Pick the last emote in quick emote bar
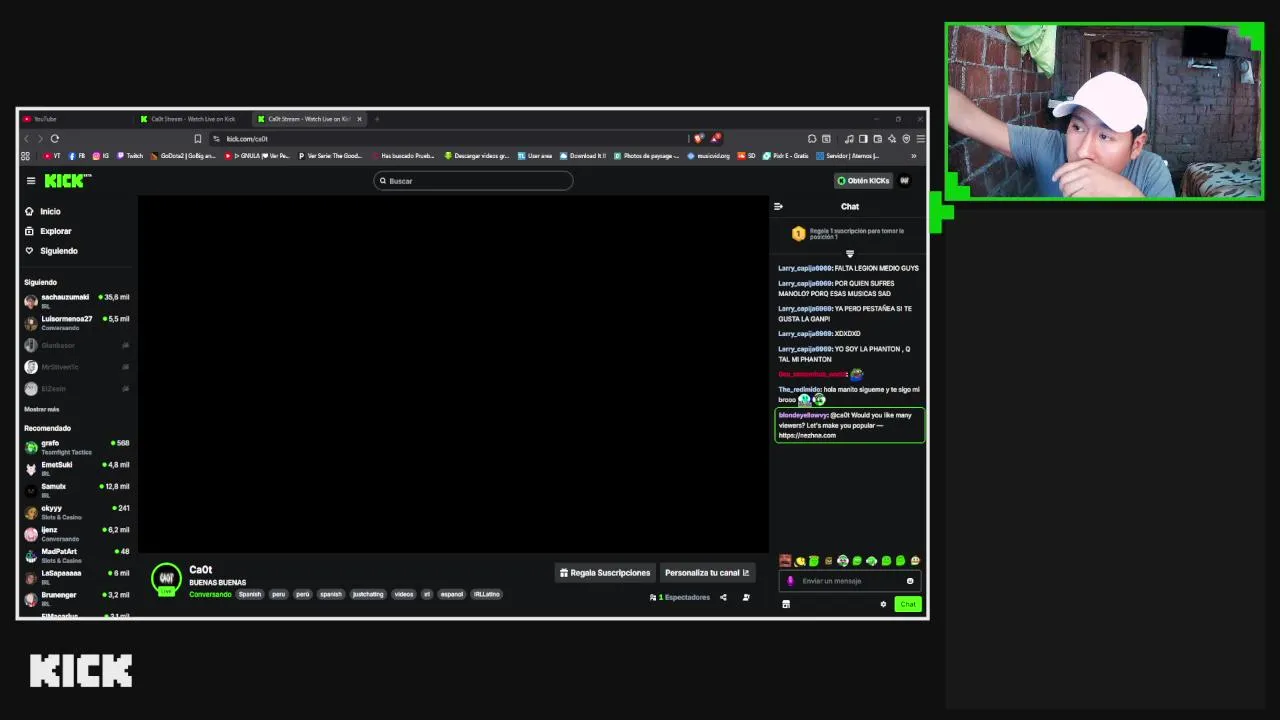This screenshot has width=1280, height=720. point(915,561)
